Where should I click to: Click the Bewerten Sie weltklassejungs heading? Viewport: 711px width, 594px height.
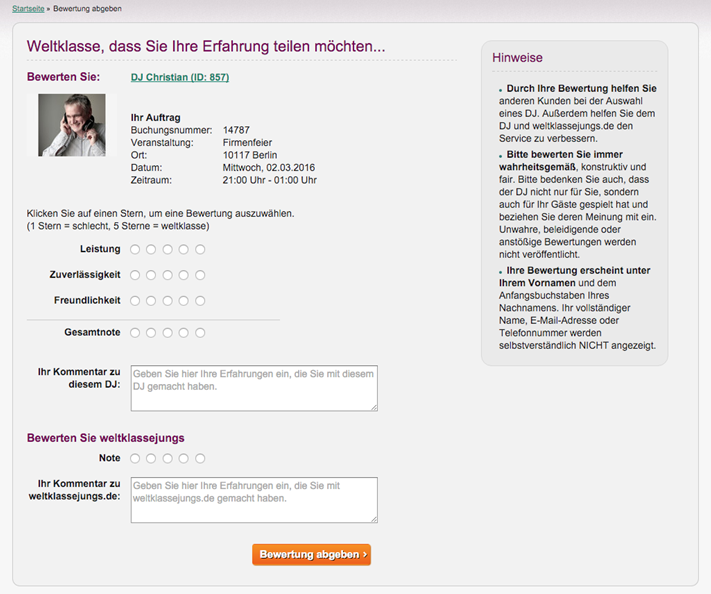click(x=106, y=438)
